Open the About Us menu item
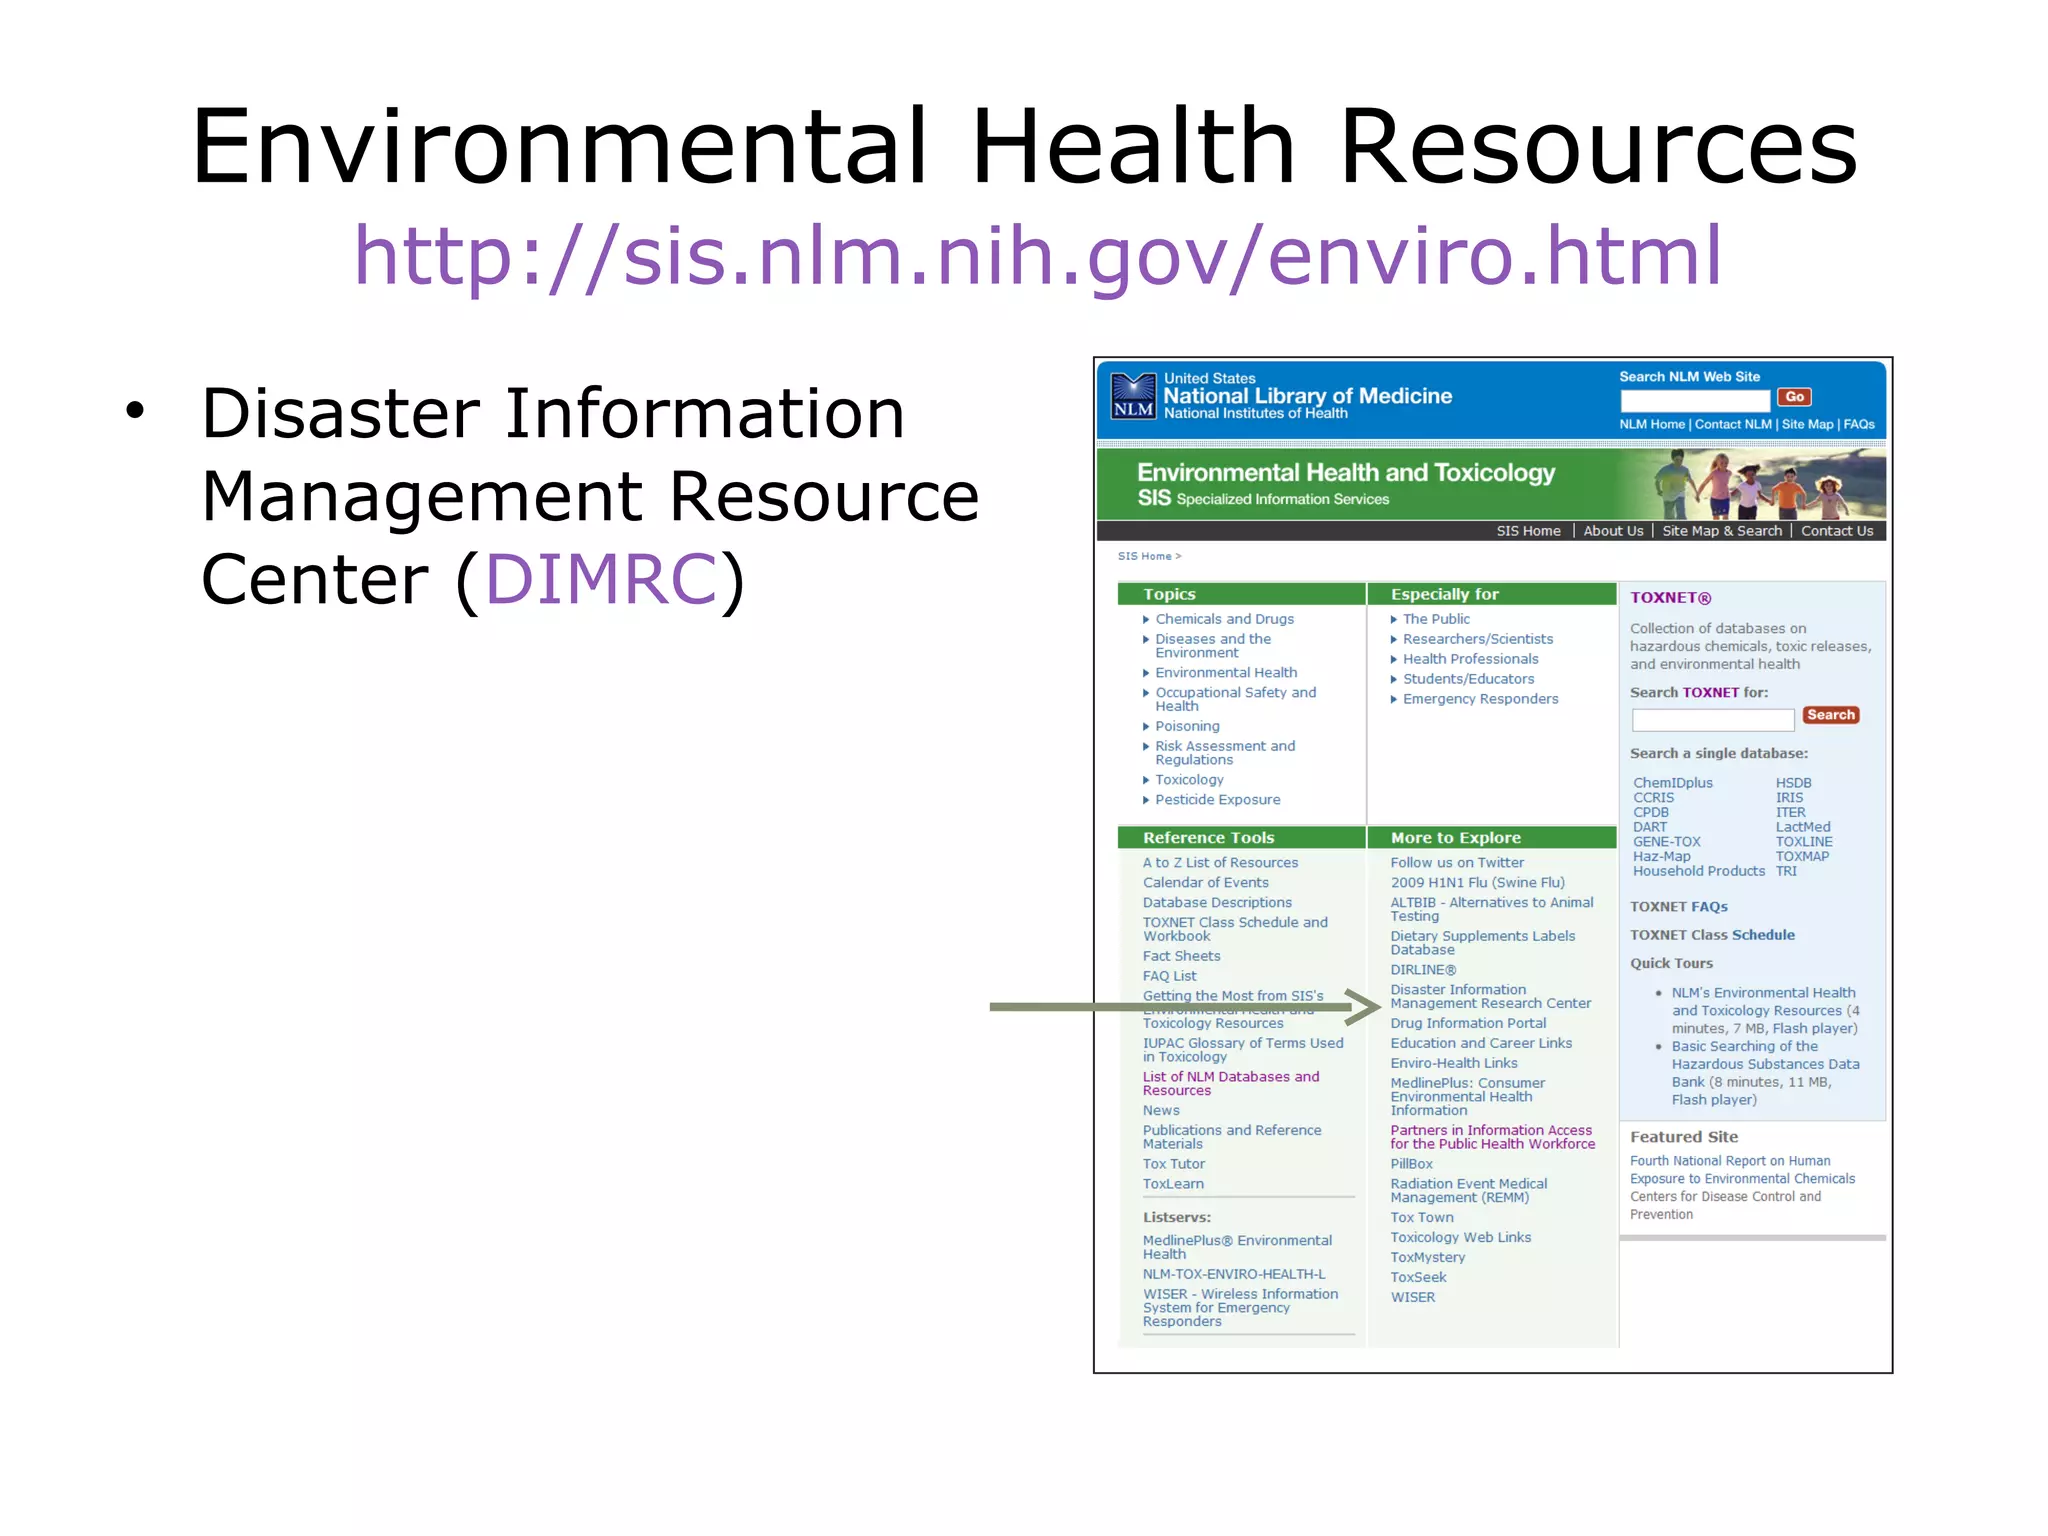Screen dimensions: 2048x1536 pyautogui.click(x=1612, y=531)
